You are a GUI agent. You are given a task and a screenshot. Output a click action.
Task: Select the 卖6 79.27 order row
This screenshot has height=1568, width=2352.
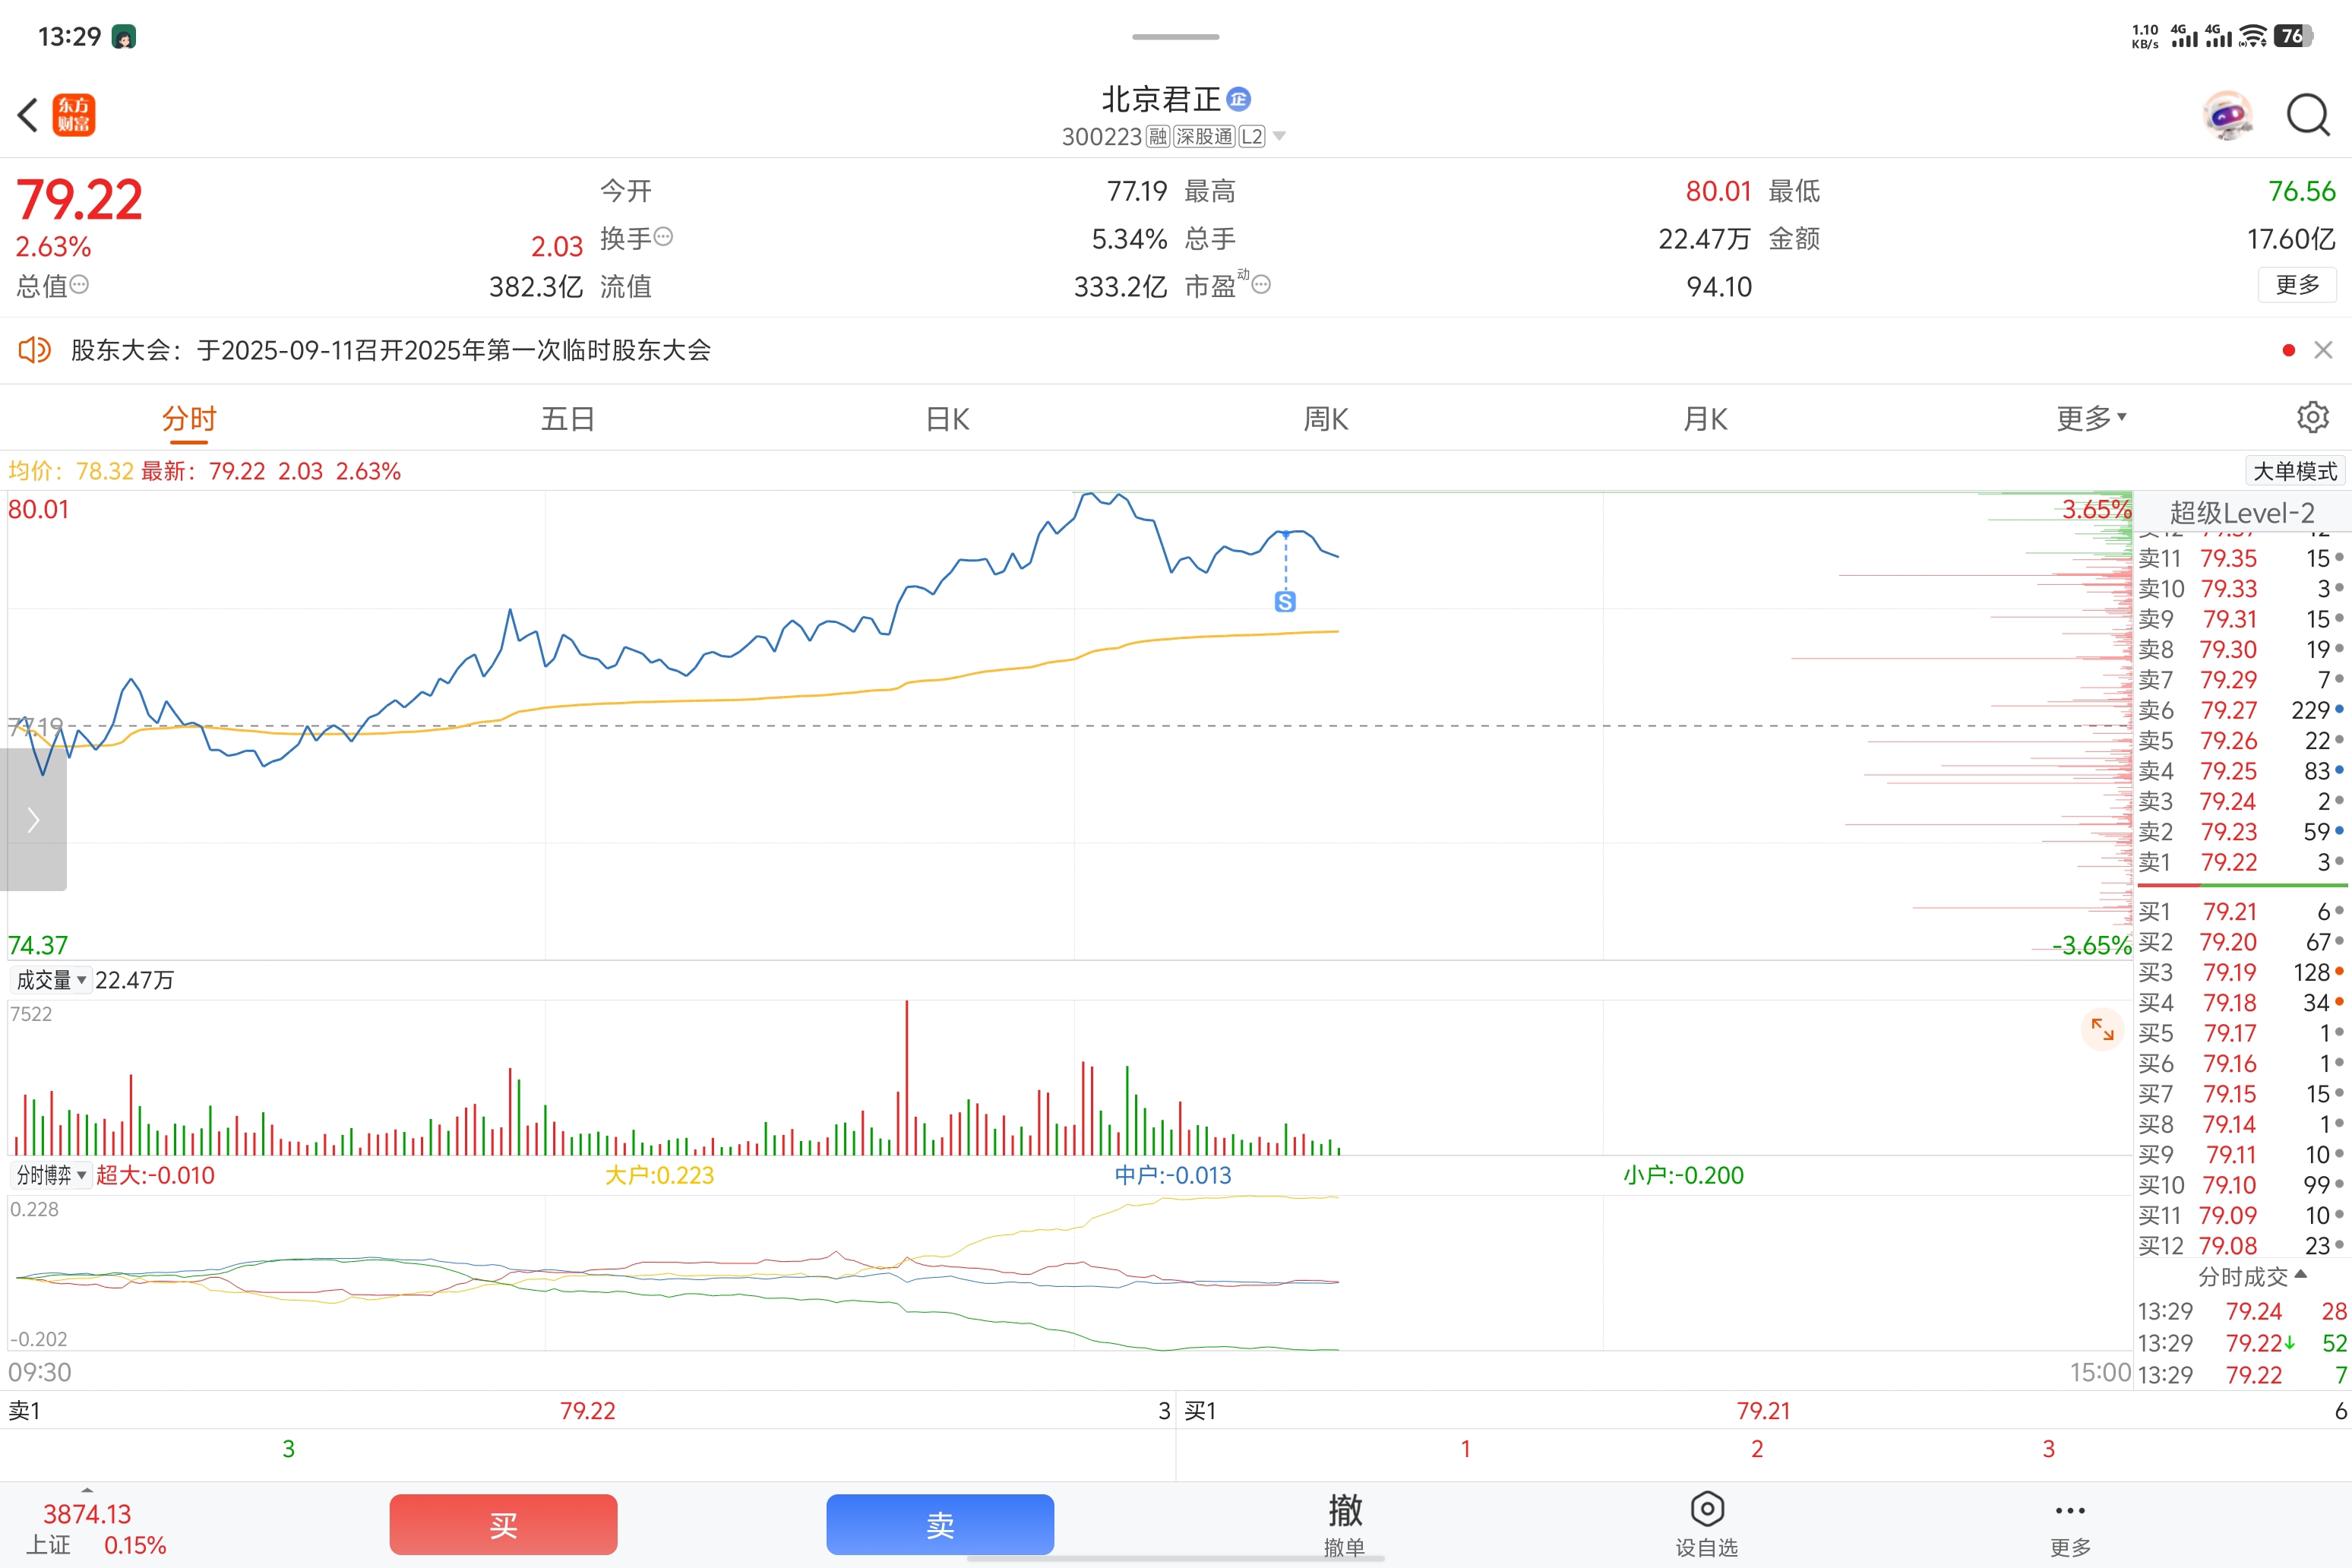pos(2241,710)
